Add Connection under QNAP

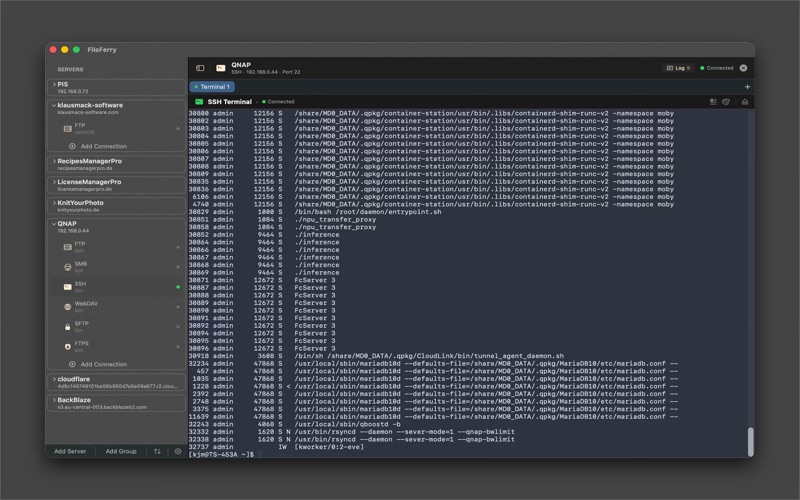[x=97, y=364]
